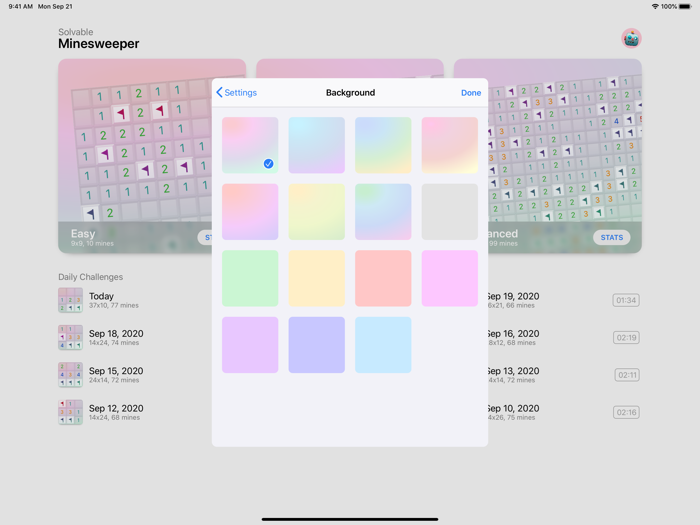Click the 01:34 time badge
Viewport: 700px width, 525px height.
626,300
